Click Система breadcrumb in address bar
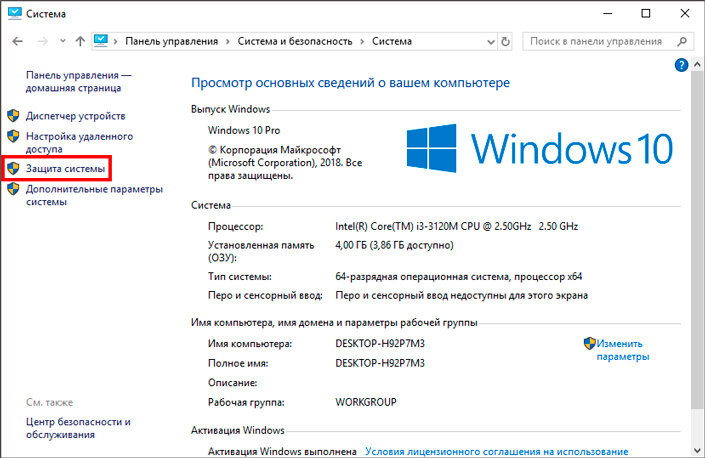 392,41
